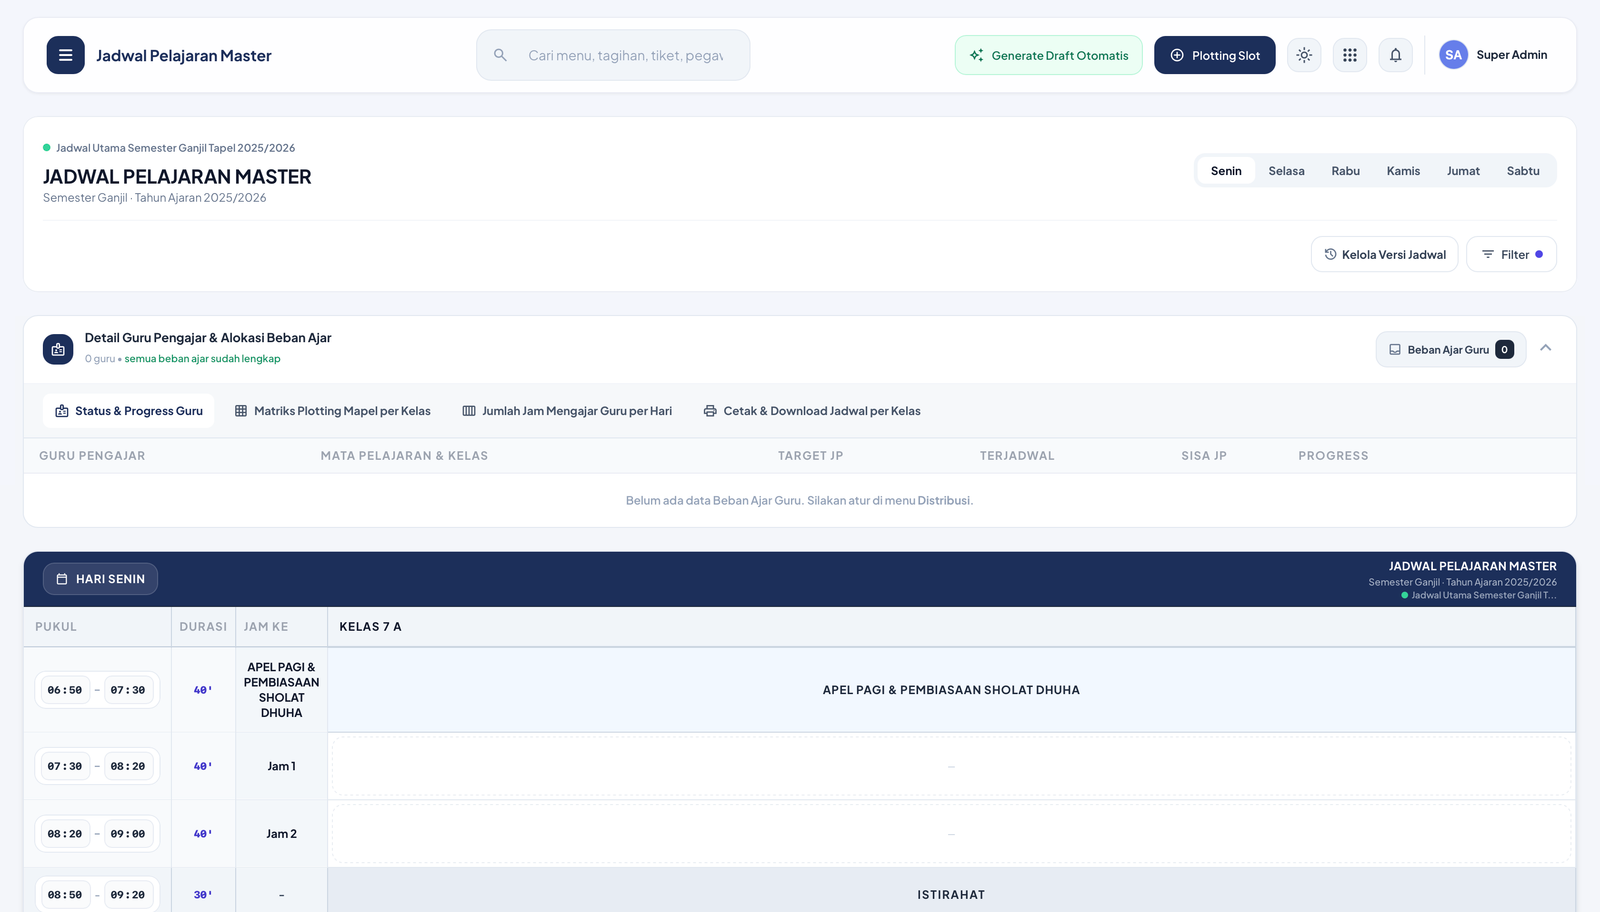Viewport: 1600px width, 912px height.
Task: Click the search magnifier icon
Action: pyautogui.click(x=500, y=55)
